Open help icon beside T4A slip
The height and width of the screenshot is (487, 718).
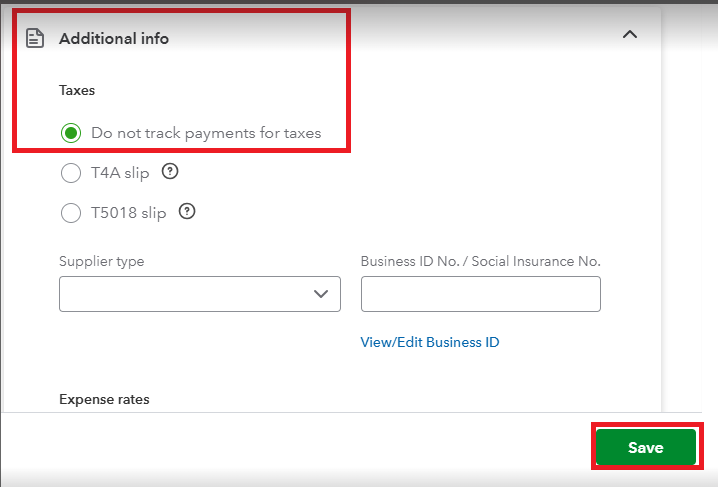[x=170, y=172]
